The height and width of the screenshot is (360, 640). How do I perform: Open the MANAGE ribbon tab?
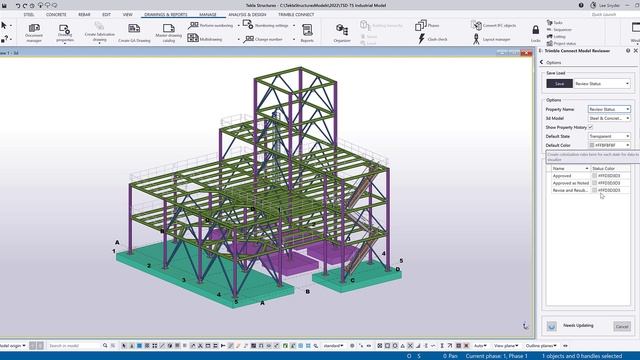208,15
